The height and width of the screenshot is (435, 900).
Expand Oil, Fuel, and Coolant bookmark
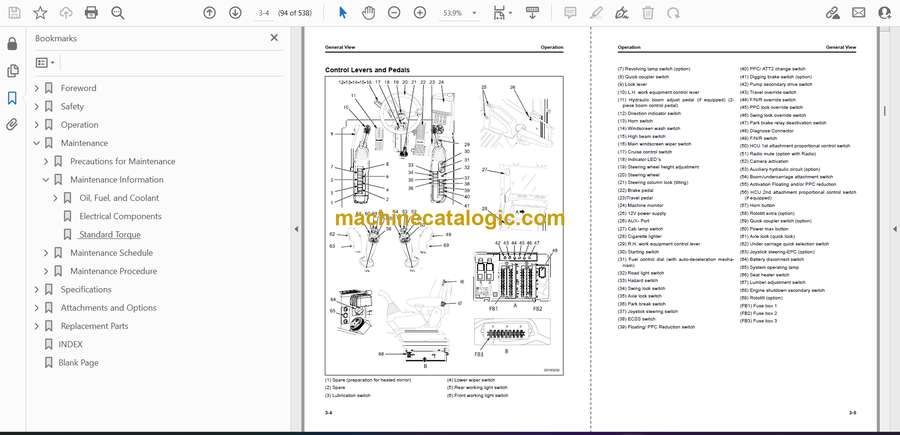pos(55,198)
